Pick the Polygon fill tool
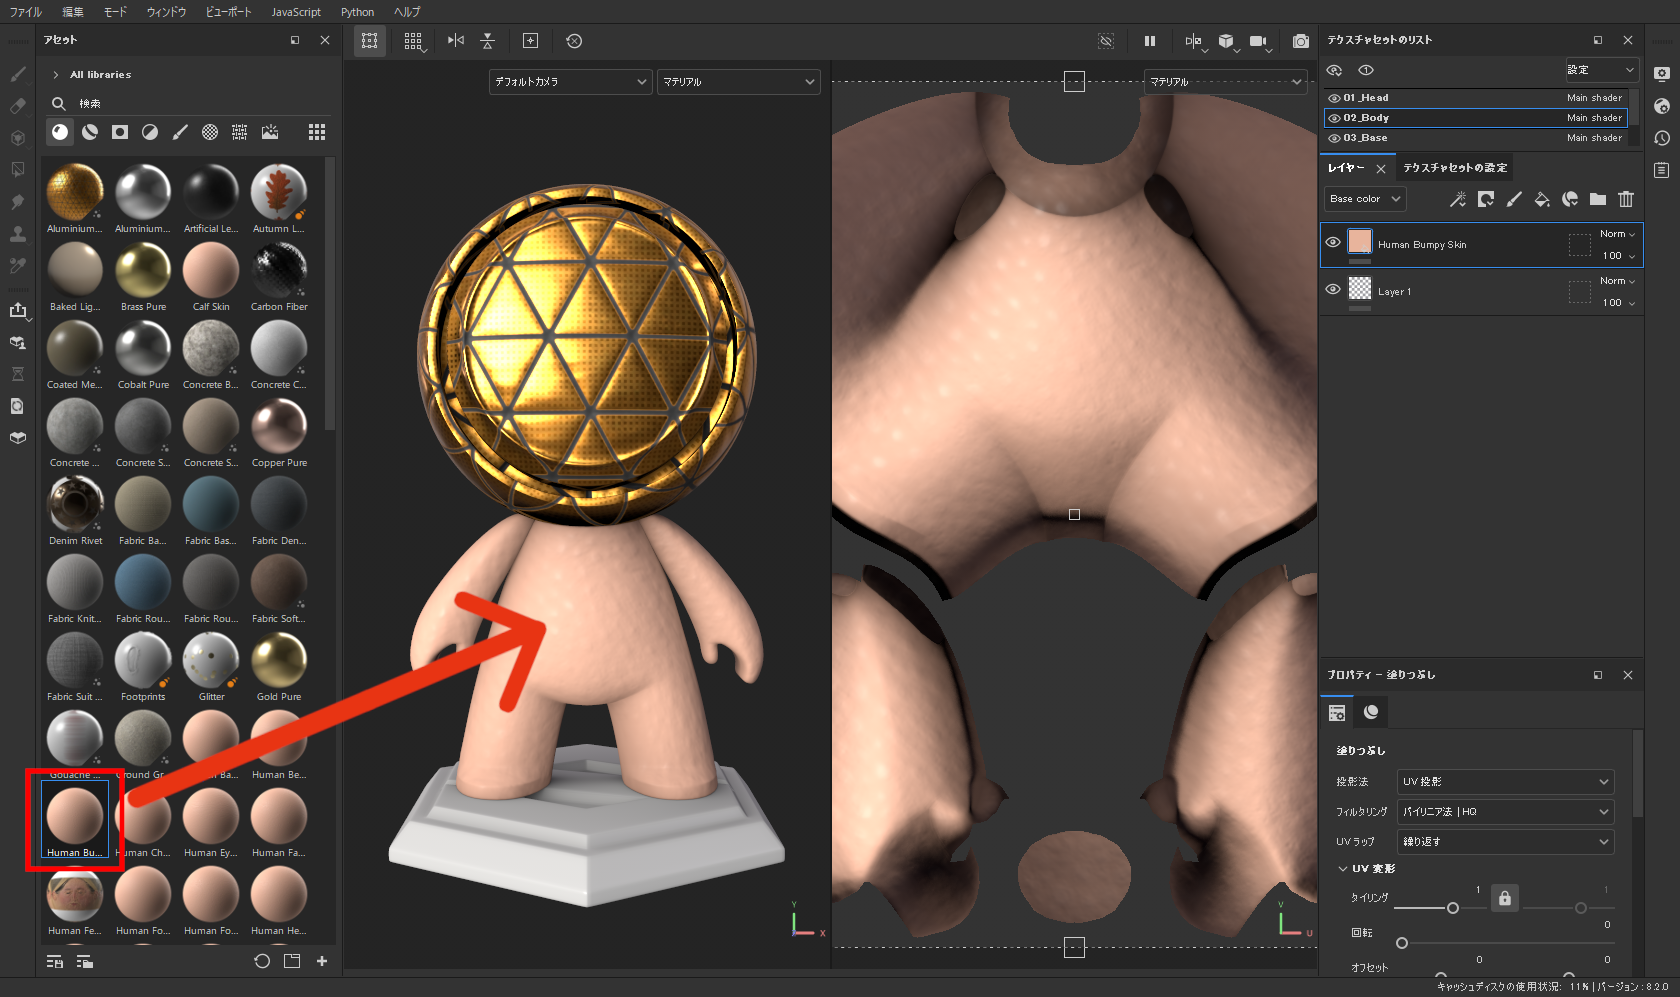Image resolution: width=1680 pixels, height=997 pixels. 17,168
